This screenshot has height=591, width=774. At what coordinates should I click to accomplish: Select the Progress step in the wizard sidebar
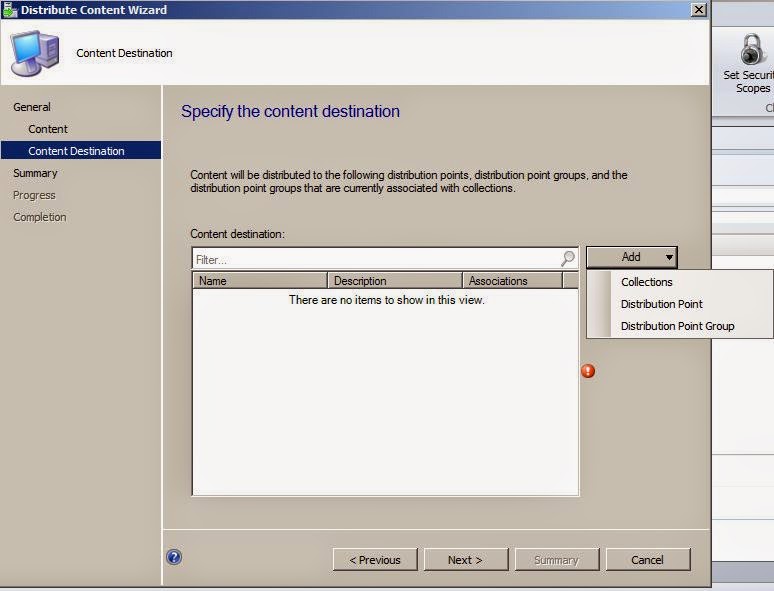point(34,195)
